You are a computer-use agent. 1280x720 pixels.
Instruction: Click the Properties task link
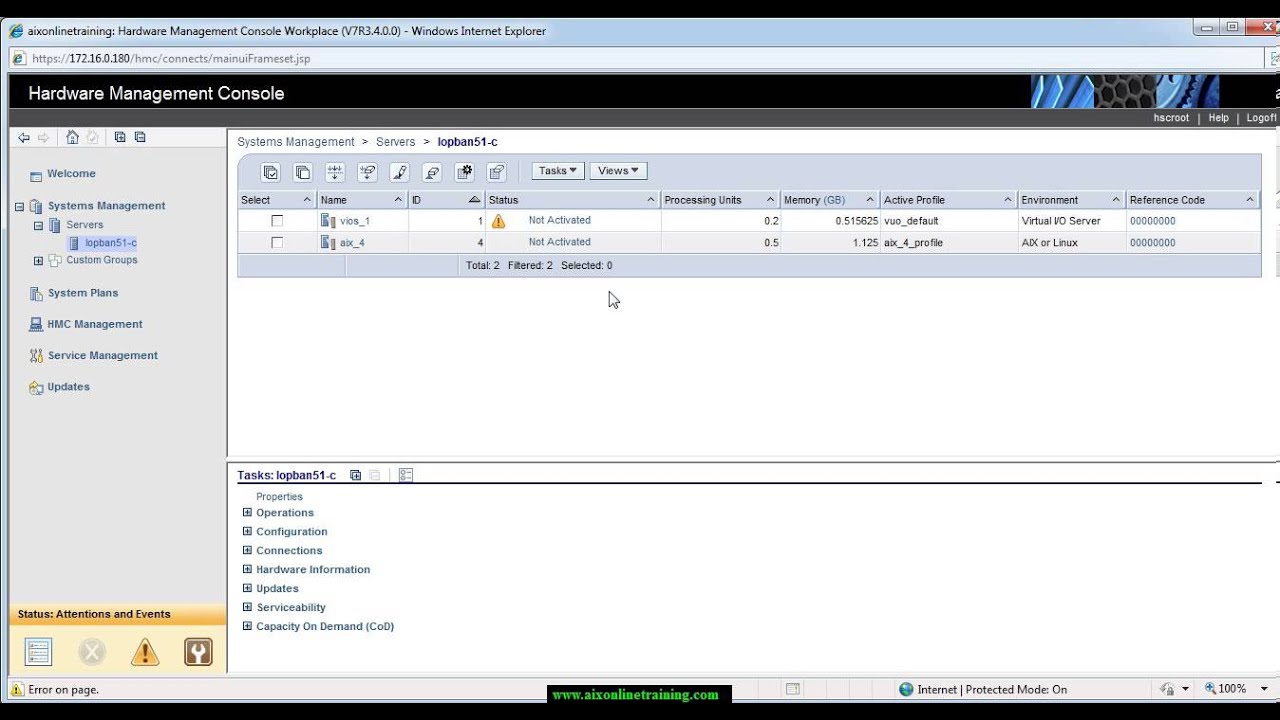click(279, 497)
